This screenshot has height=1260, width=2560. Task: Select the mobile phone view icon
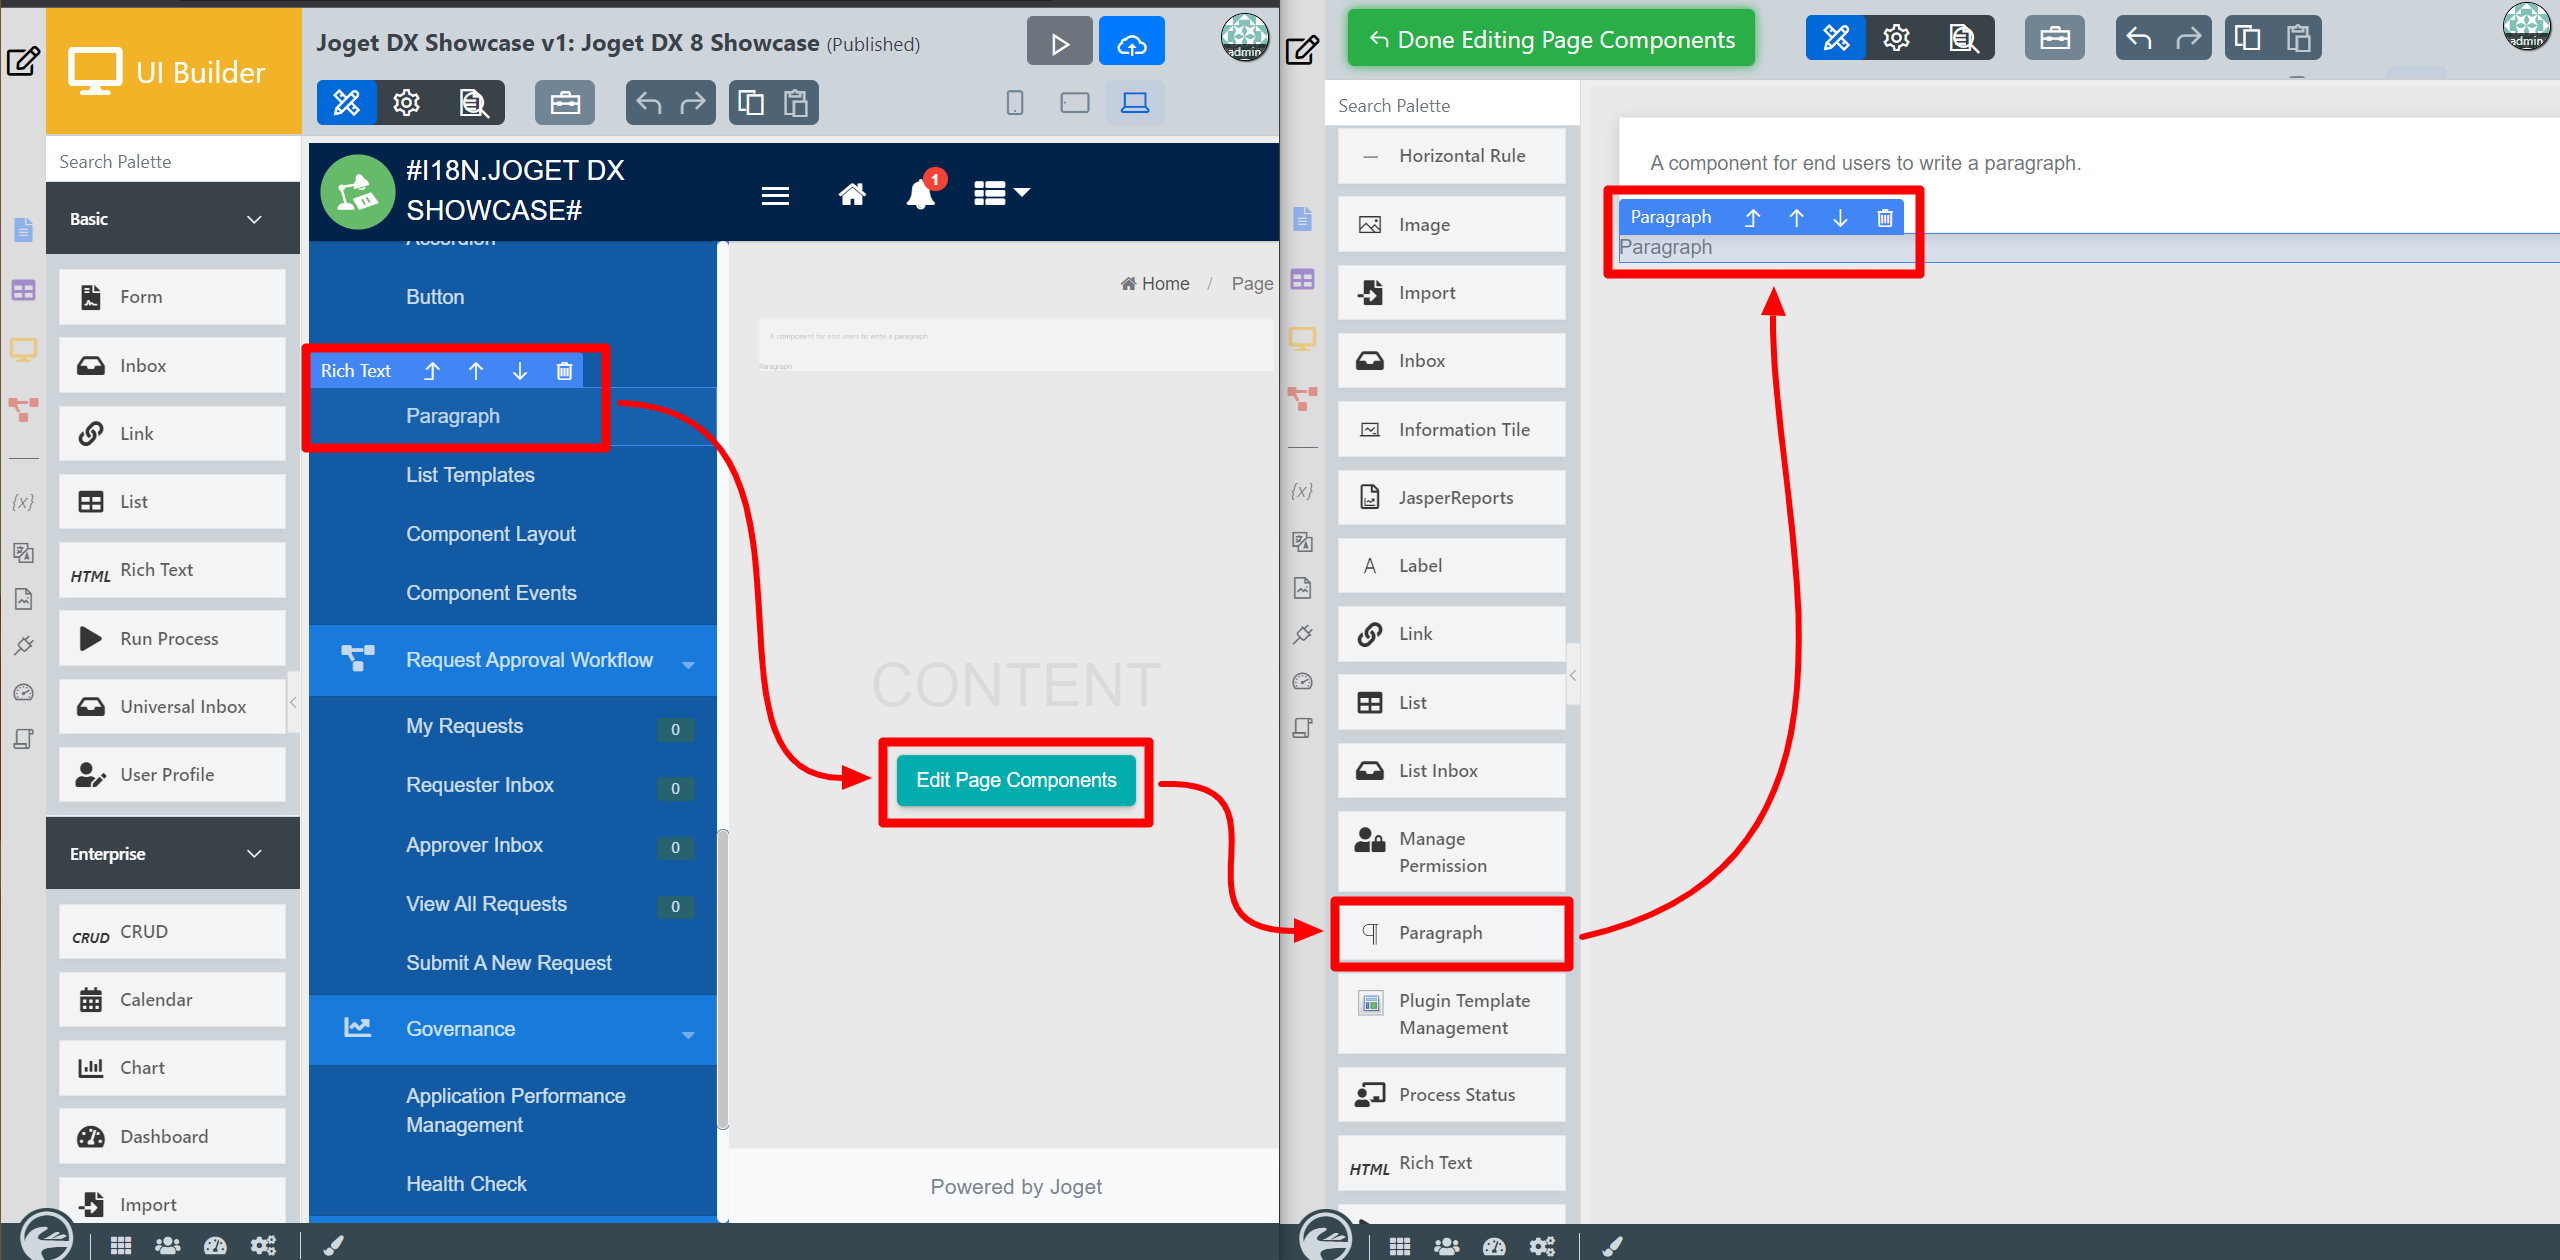(1014, 103)
